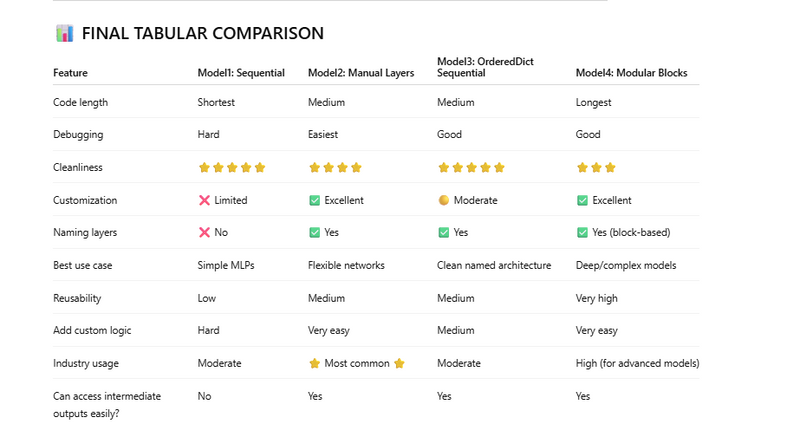800x438 pixels.
Task: Click the Model4: Modular Blocks column header
Action: click(631, 73)
